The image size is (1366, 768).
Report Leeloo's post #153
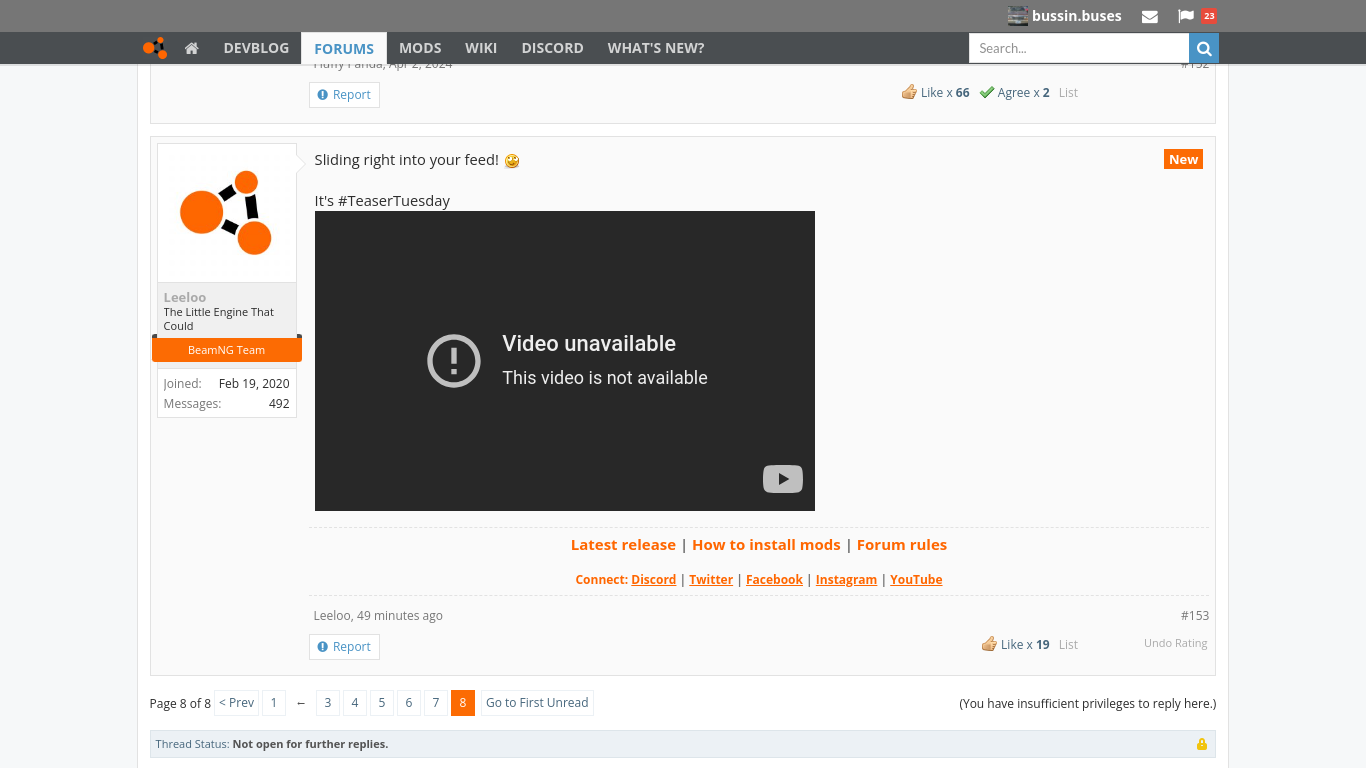pyautogui.click(x=344, y=647)
